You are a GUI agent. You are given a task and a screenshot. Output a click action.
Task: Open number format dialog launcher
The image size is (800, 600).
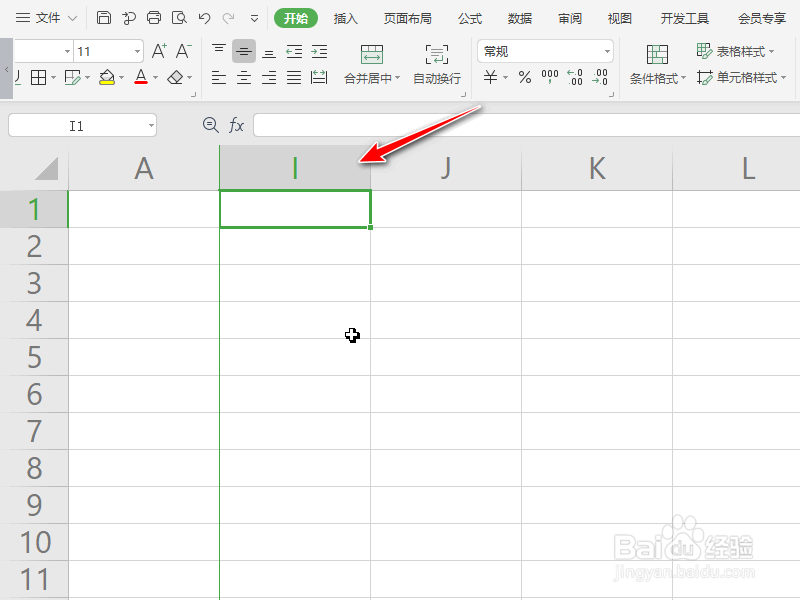pos(611,94)
